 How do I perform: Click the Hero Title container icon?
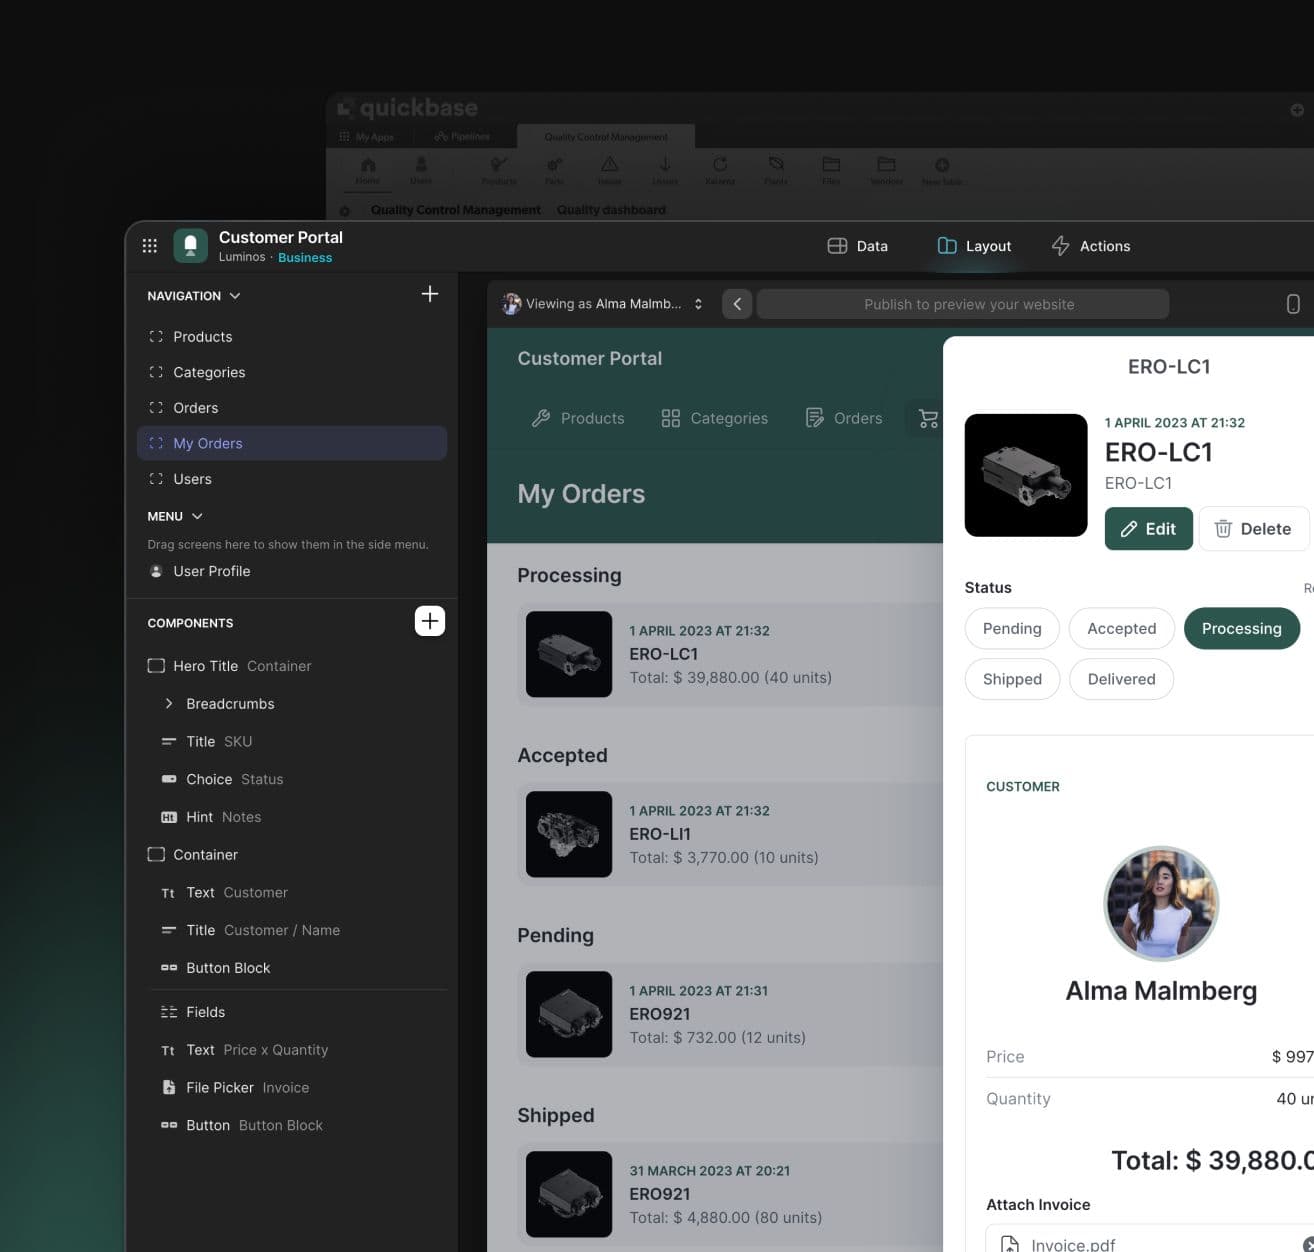click(156, 666)
